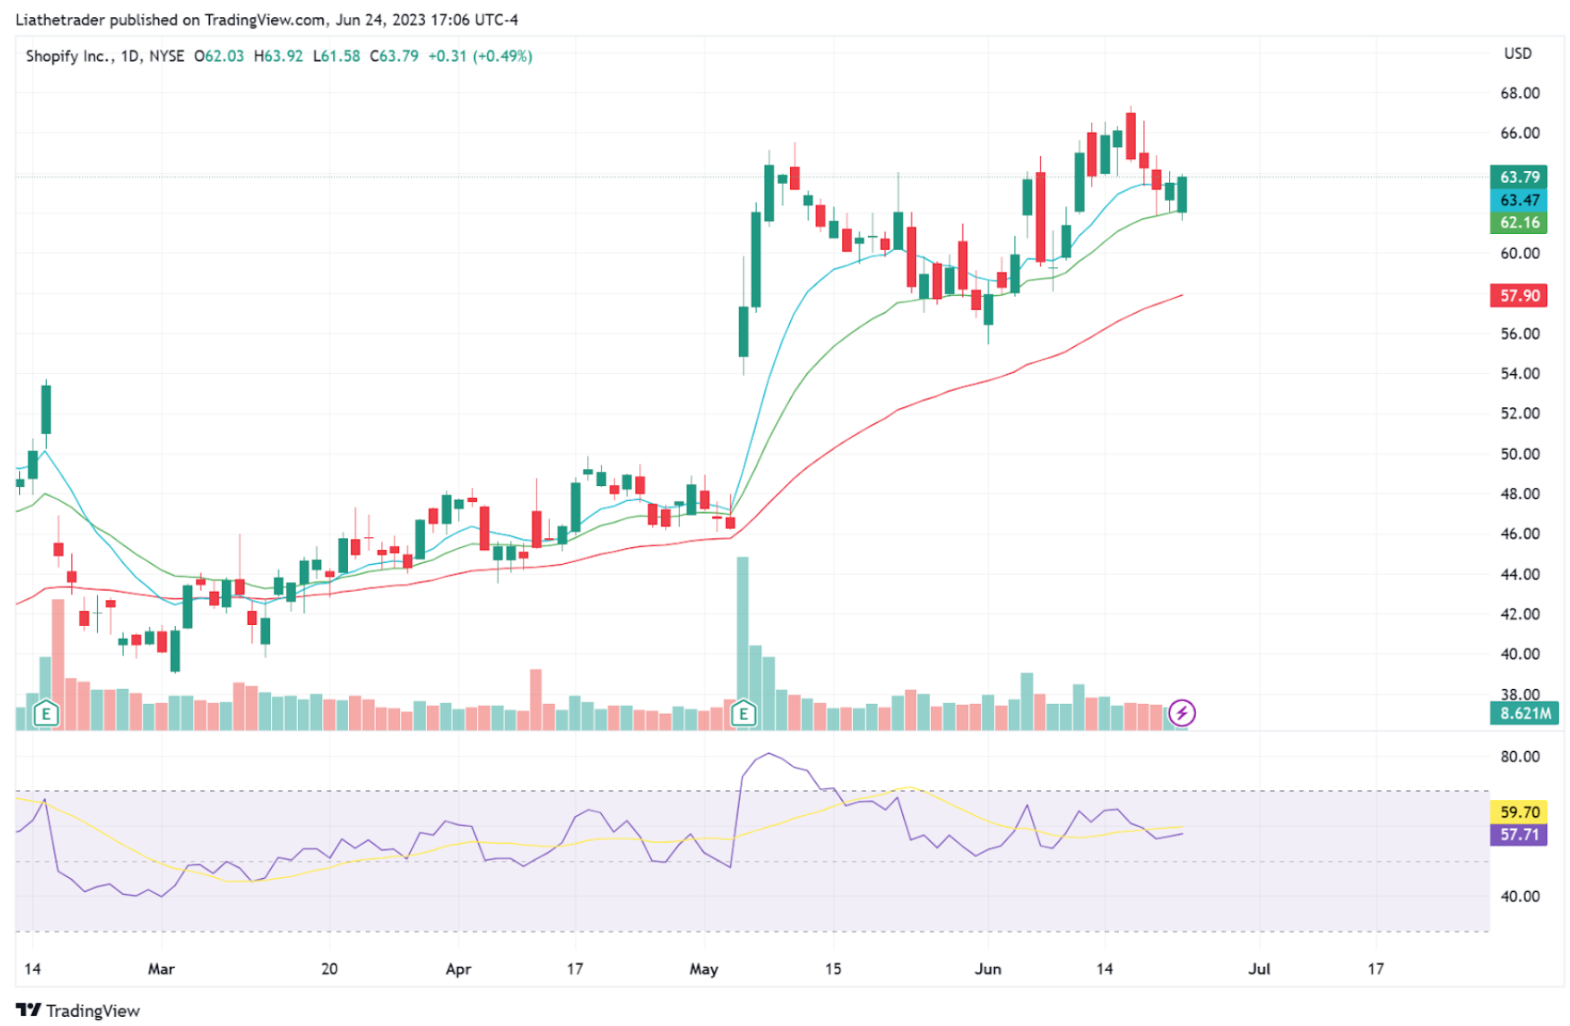Click the 54.00 price axis label
Screen dimensions: 1570x1026
(x=1519, y=373)
